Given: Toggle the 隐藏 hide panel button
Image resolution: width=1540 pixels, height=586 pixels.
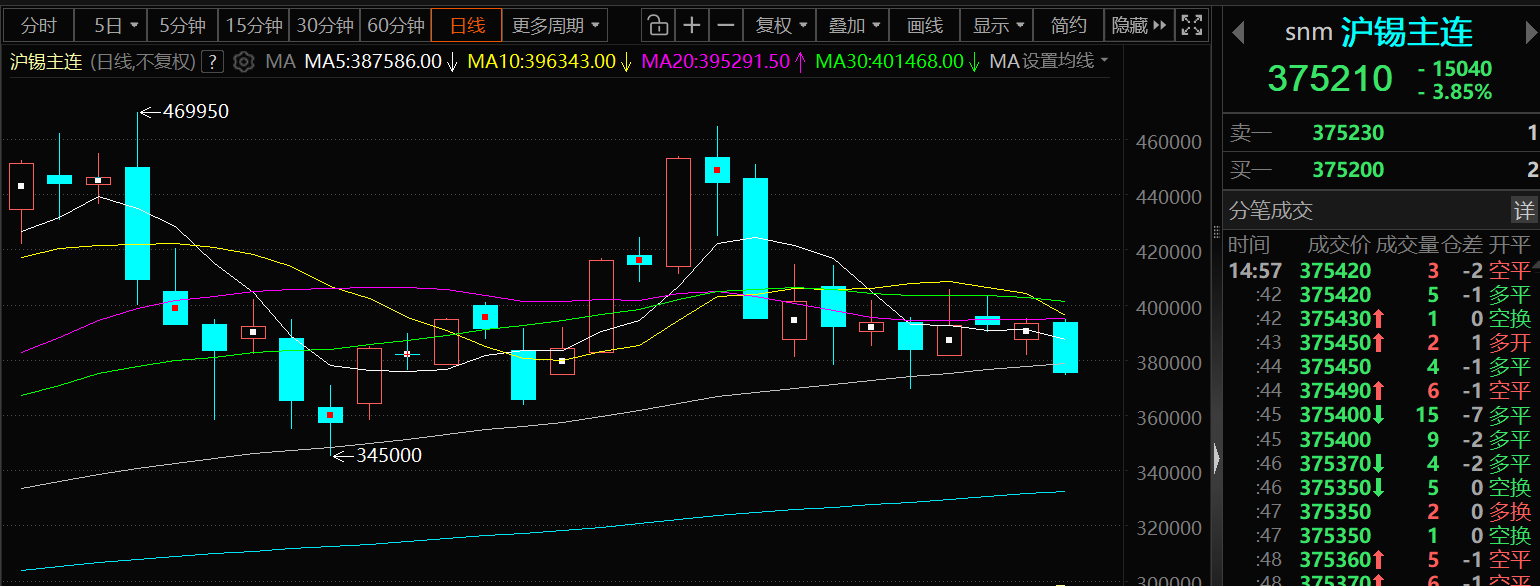Looking at the screenshot, I should tap(1139, 25).
